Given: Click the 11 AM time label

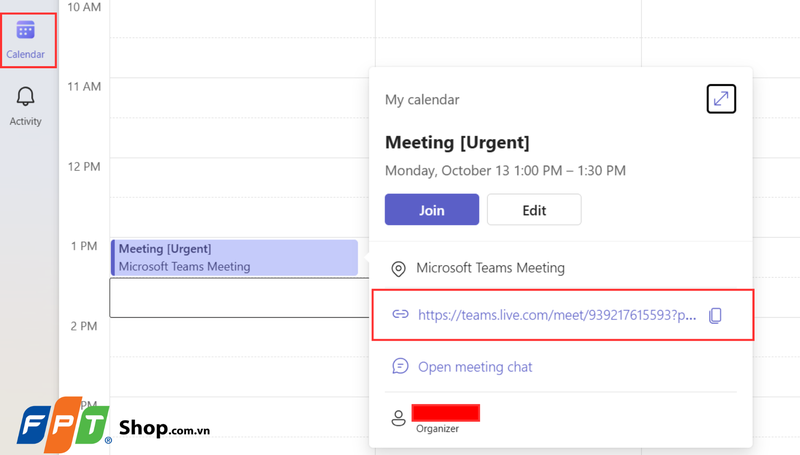Looking at the screenshot, I should click(84, 87).
